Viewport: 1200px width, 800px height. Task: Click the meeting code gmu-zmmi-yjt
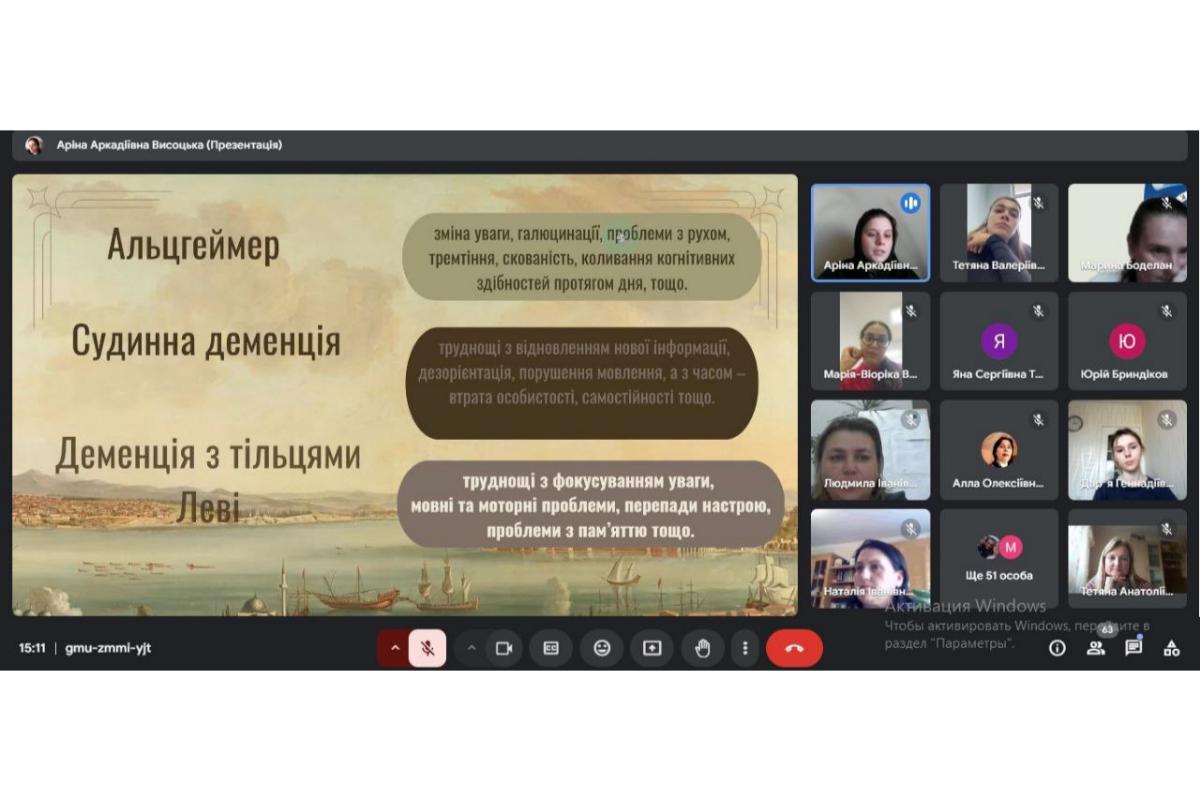108,648
